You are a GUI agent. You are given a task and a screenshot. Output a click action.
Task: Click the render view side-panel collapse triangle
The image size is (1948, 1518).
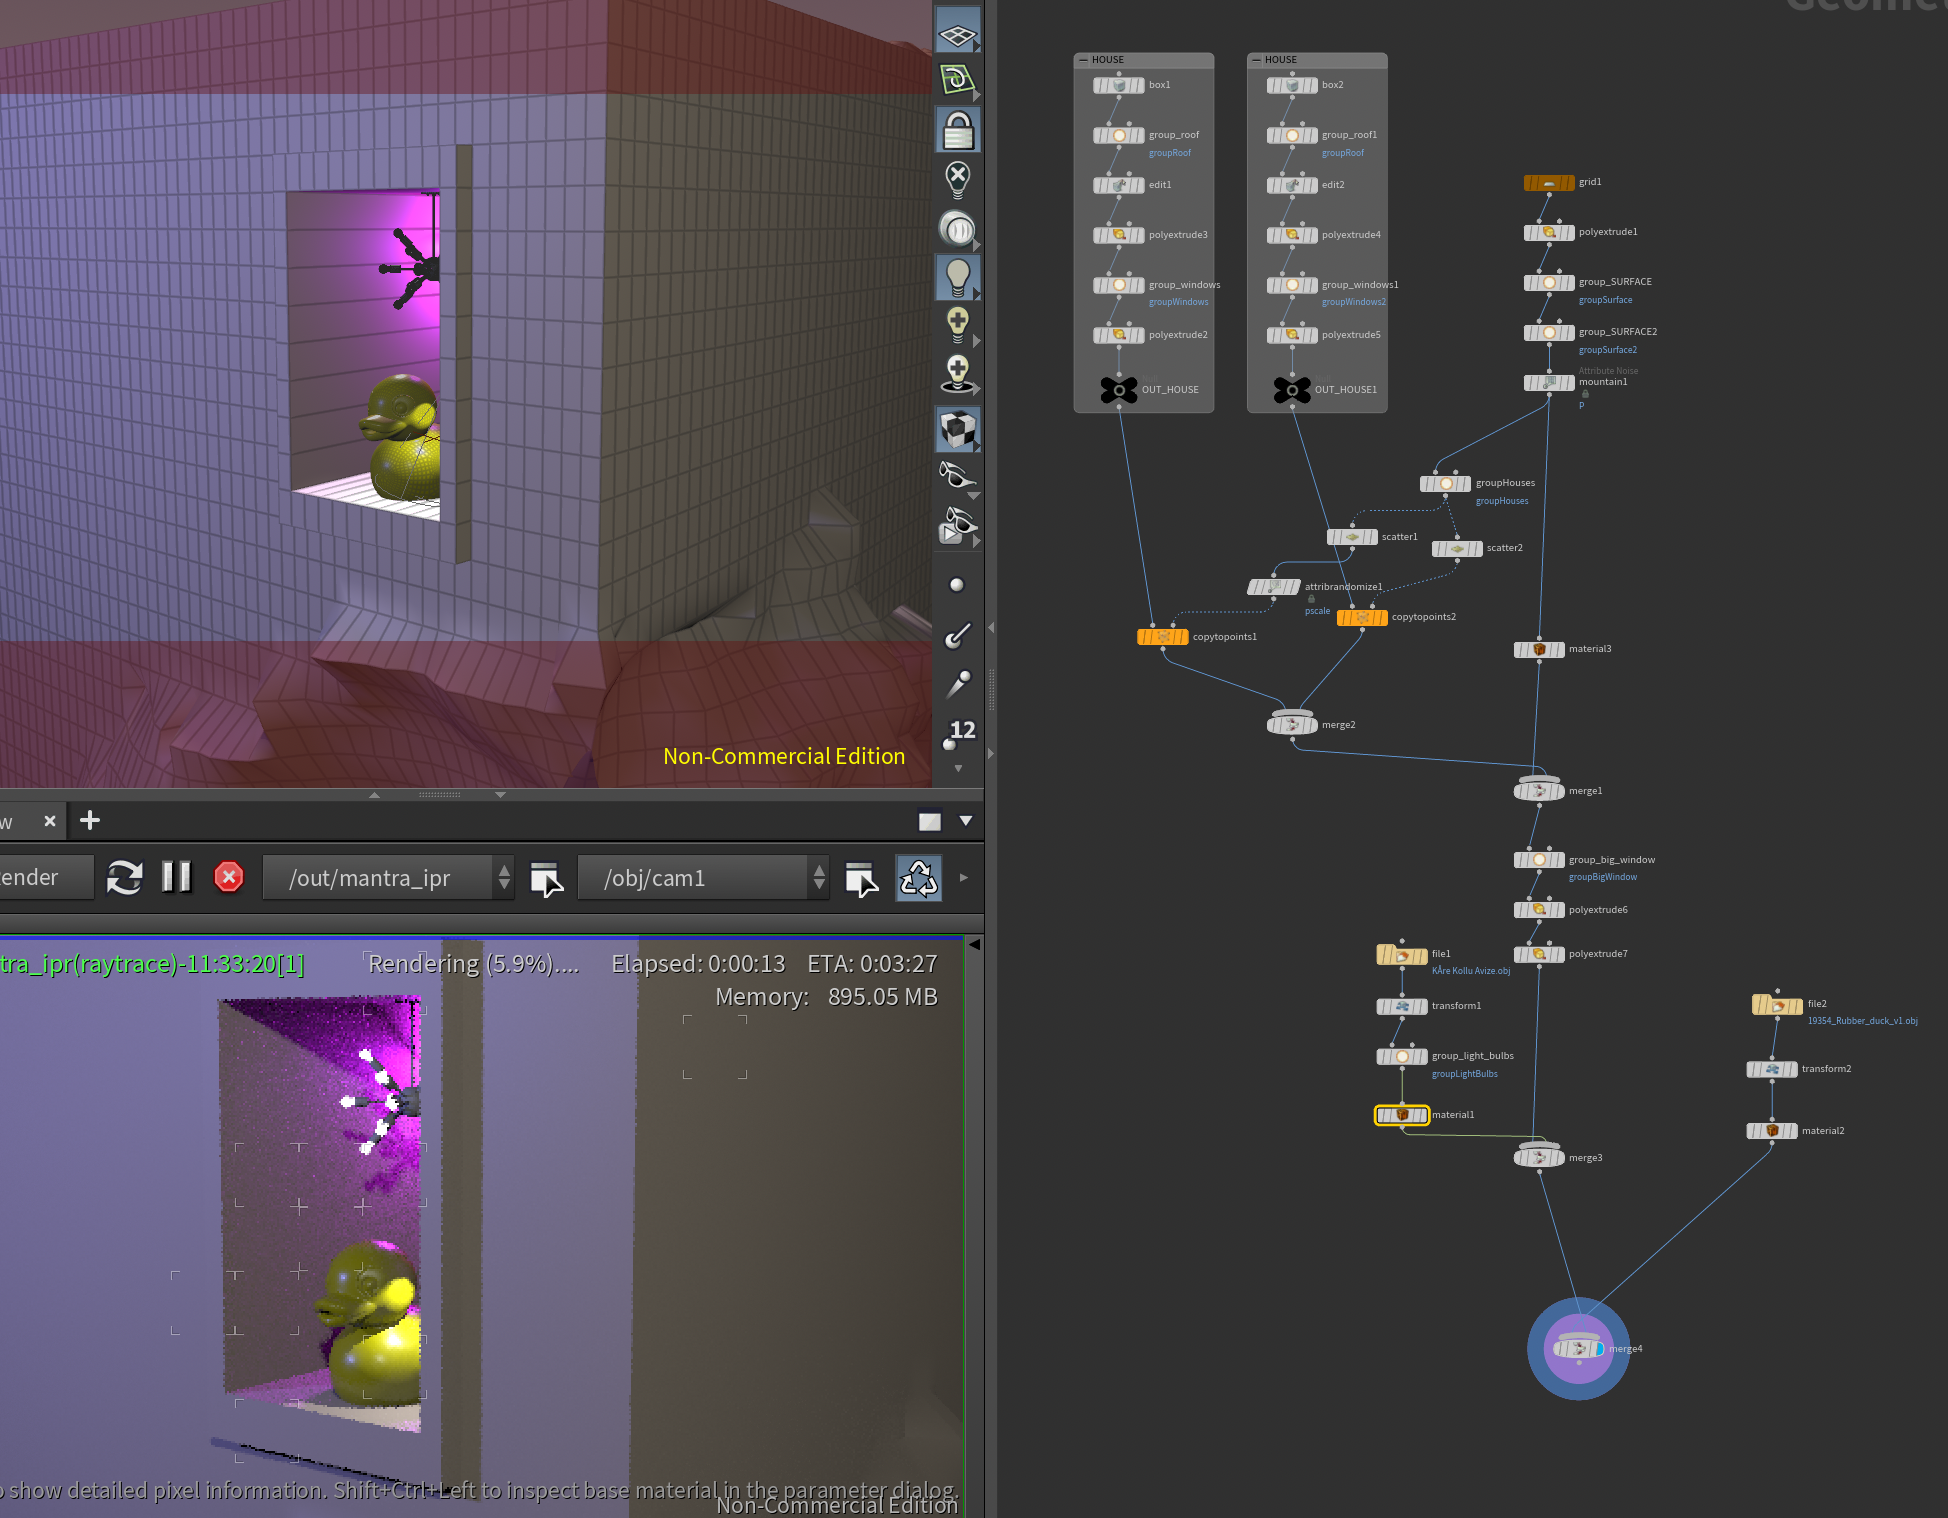(x=974, y=944)
